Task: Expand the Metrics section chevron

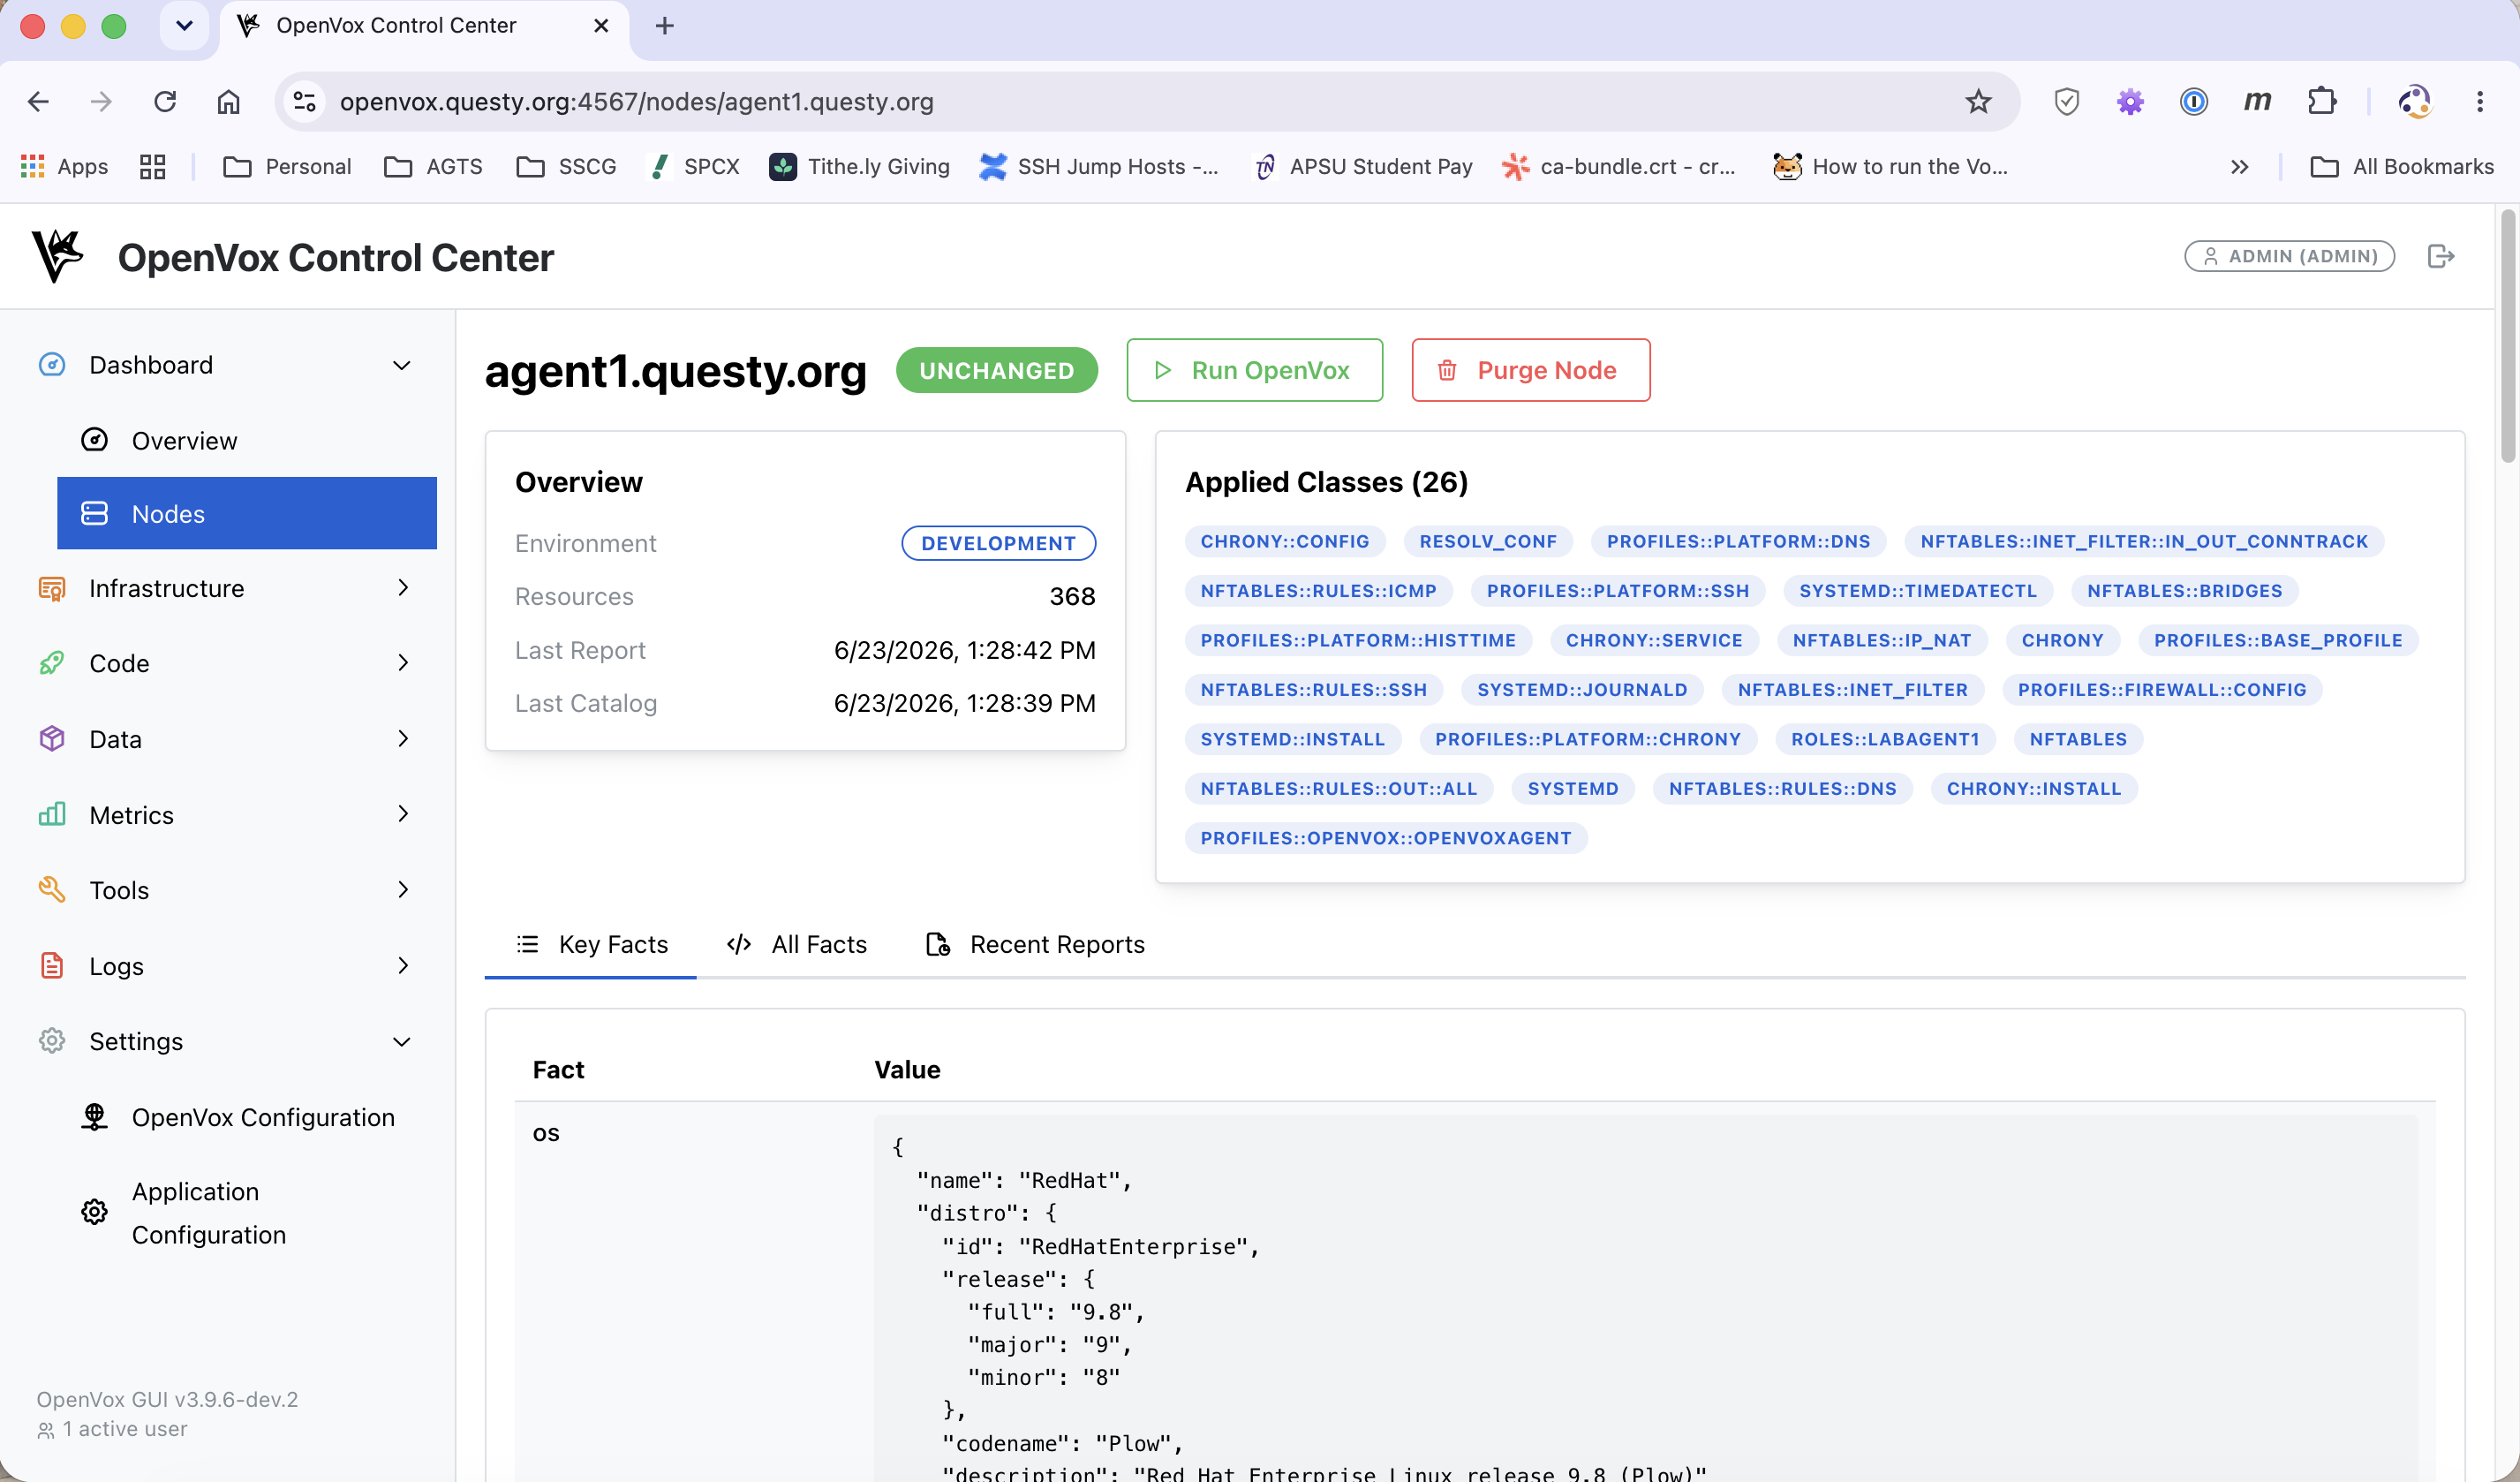Action: [x=403, y=814]
